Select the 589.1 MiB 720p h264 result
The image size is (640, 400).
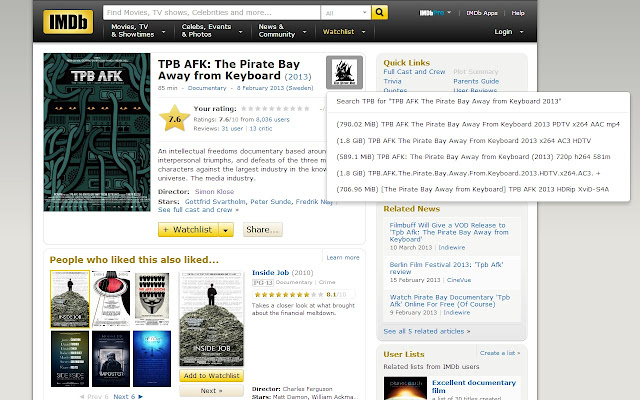point(473,157)
